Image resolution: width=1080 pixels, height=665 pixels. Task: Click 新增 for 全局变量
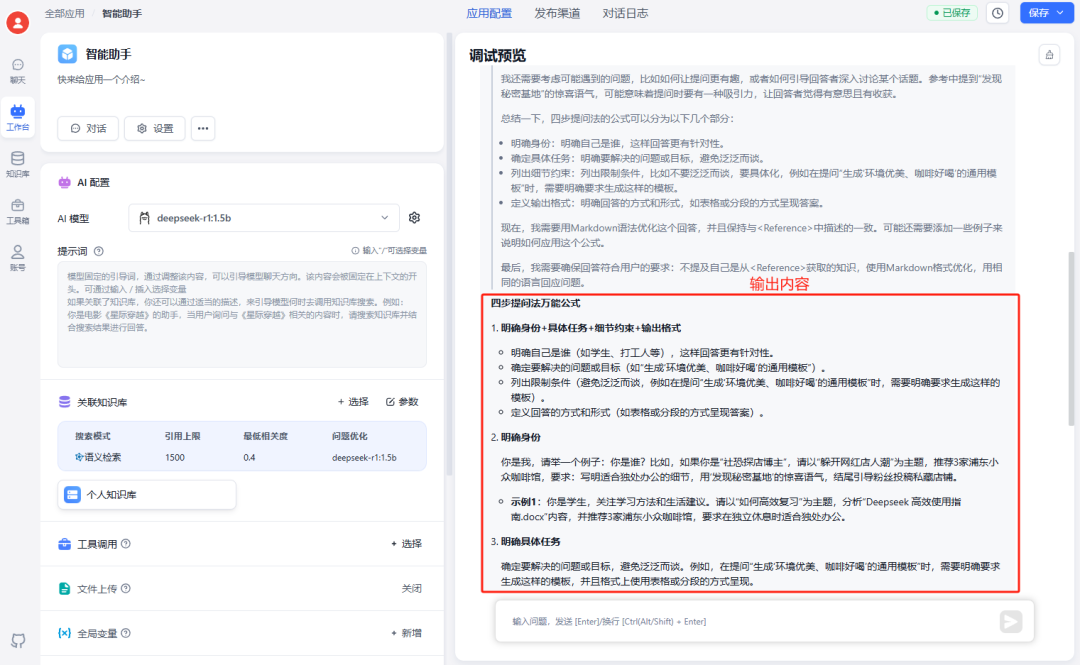coord(406,633)
